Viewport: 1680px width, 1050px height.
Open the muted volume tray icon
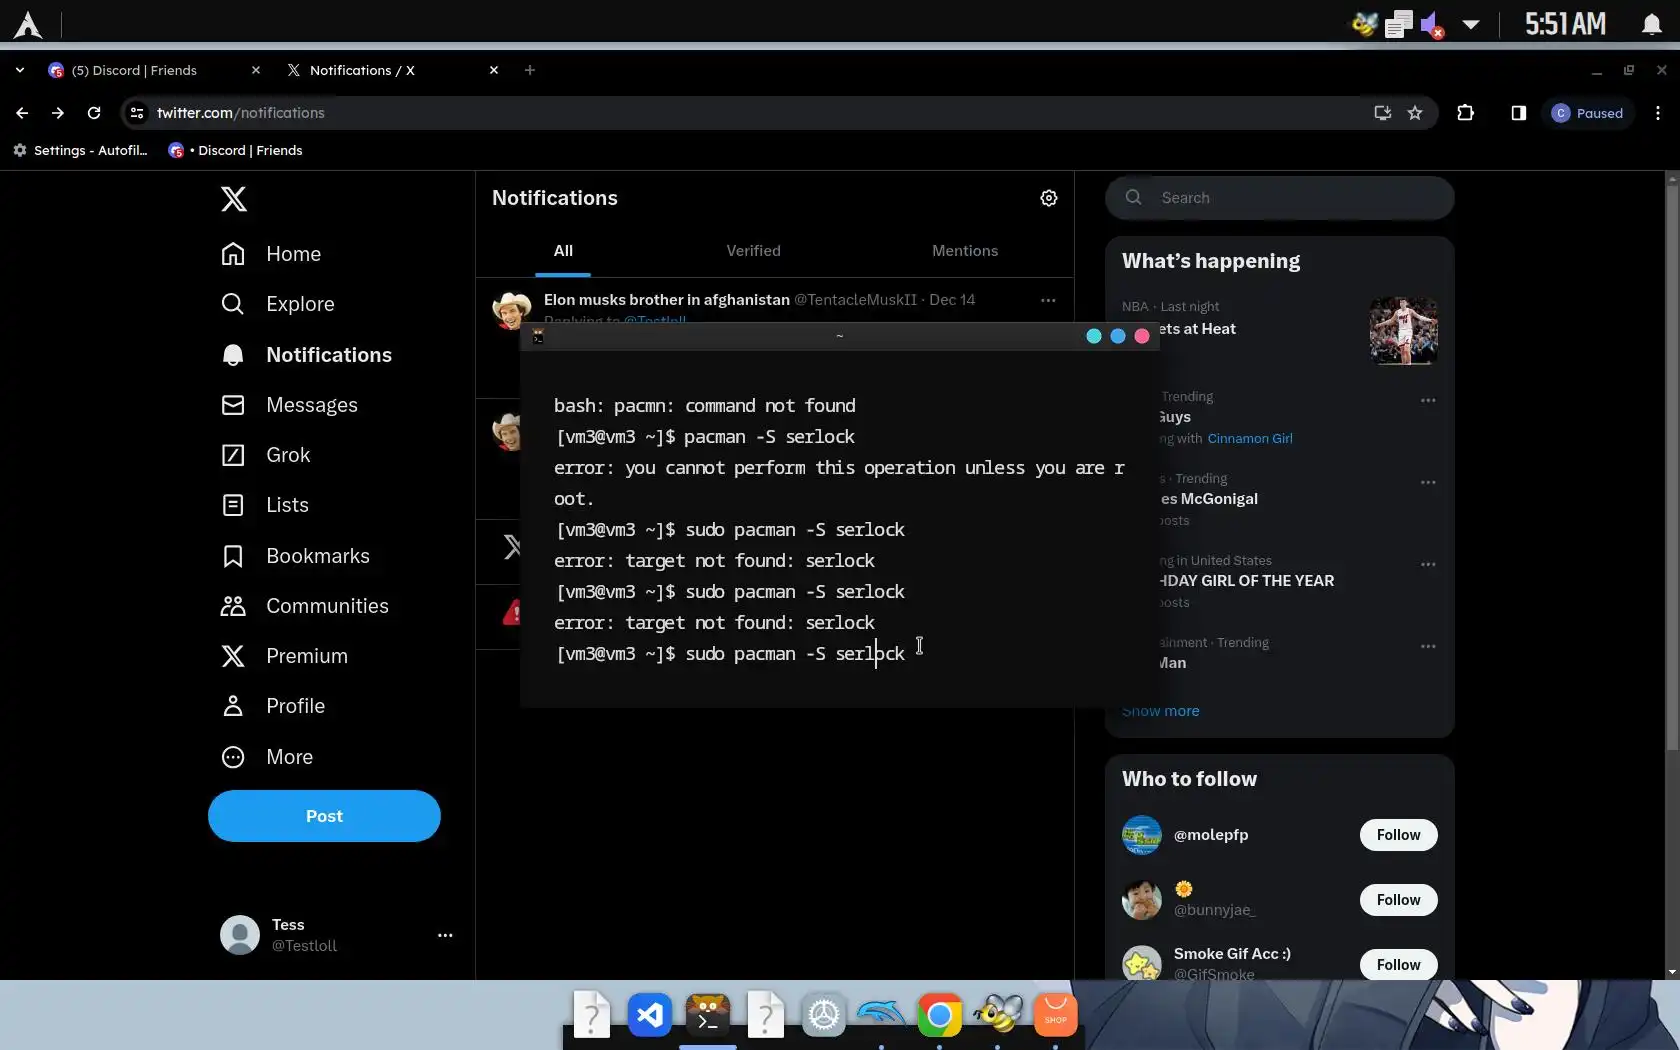(1433, 24)
